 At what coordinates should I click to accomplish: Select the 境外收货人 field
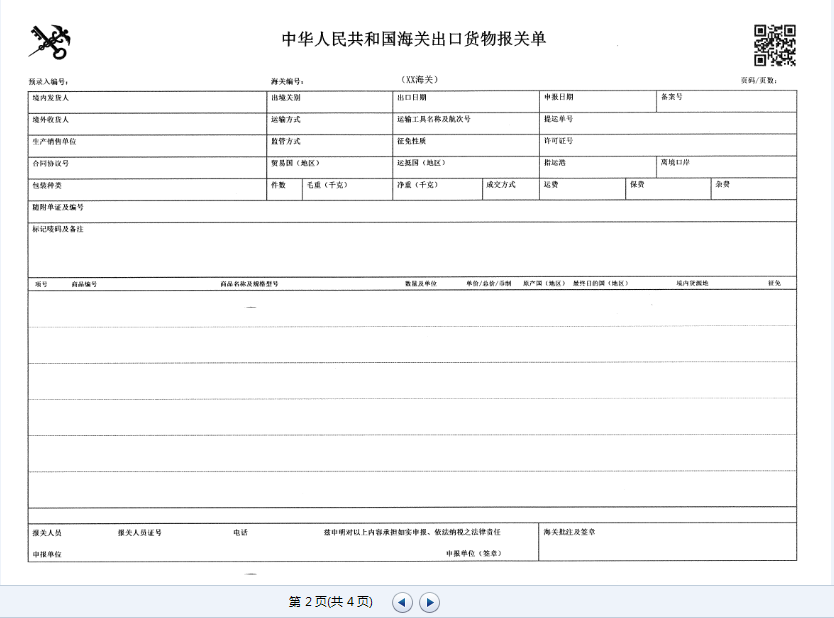[140, 122]
